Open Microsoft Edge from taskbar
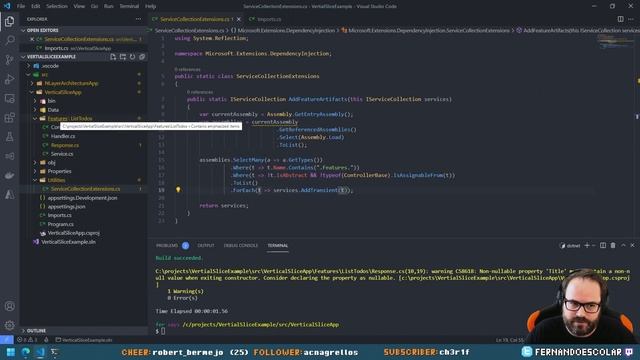 [x=25, y=352]
